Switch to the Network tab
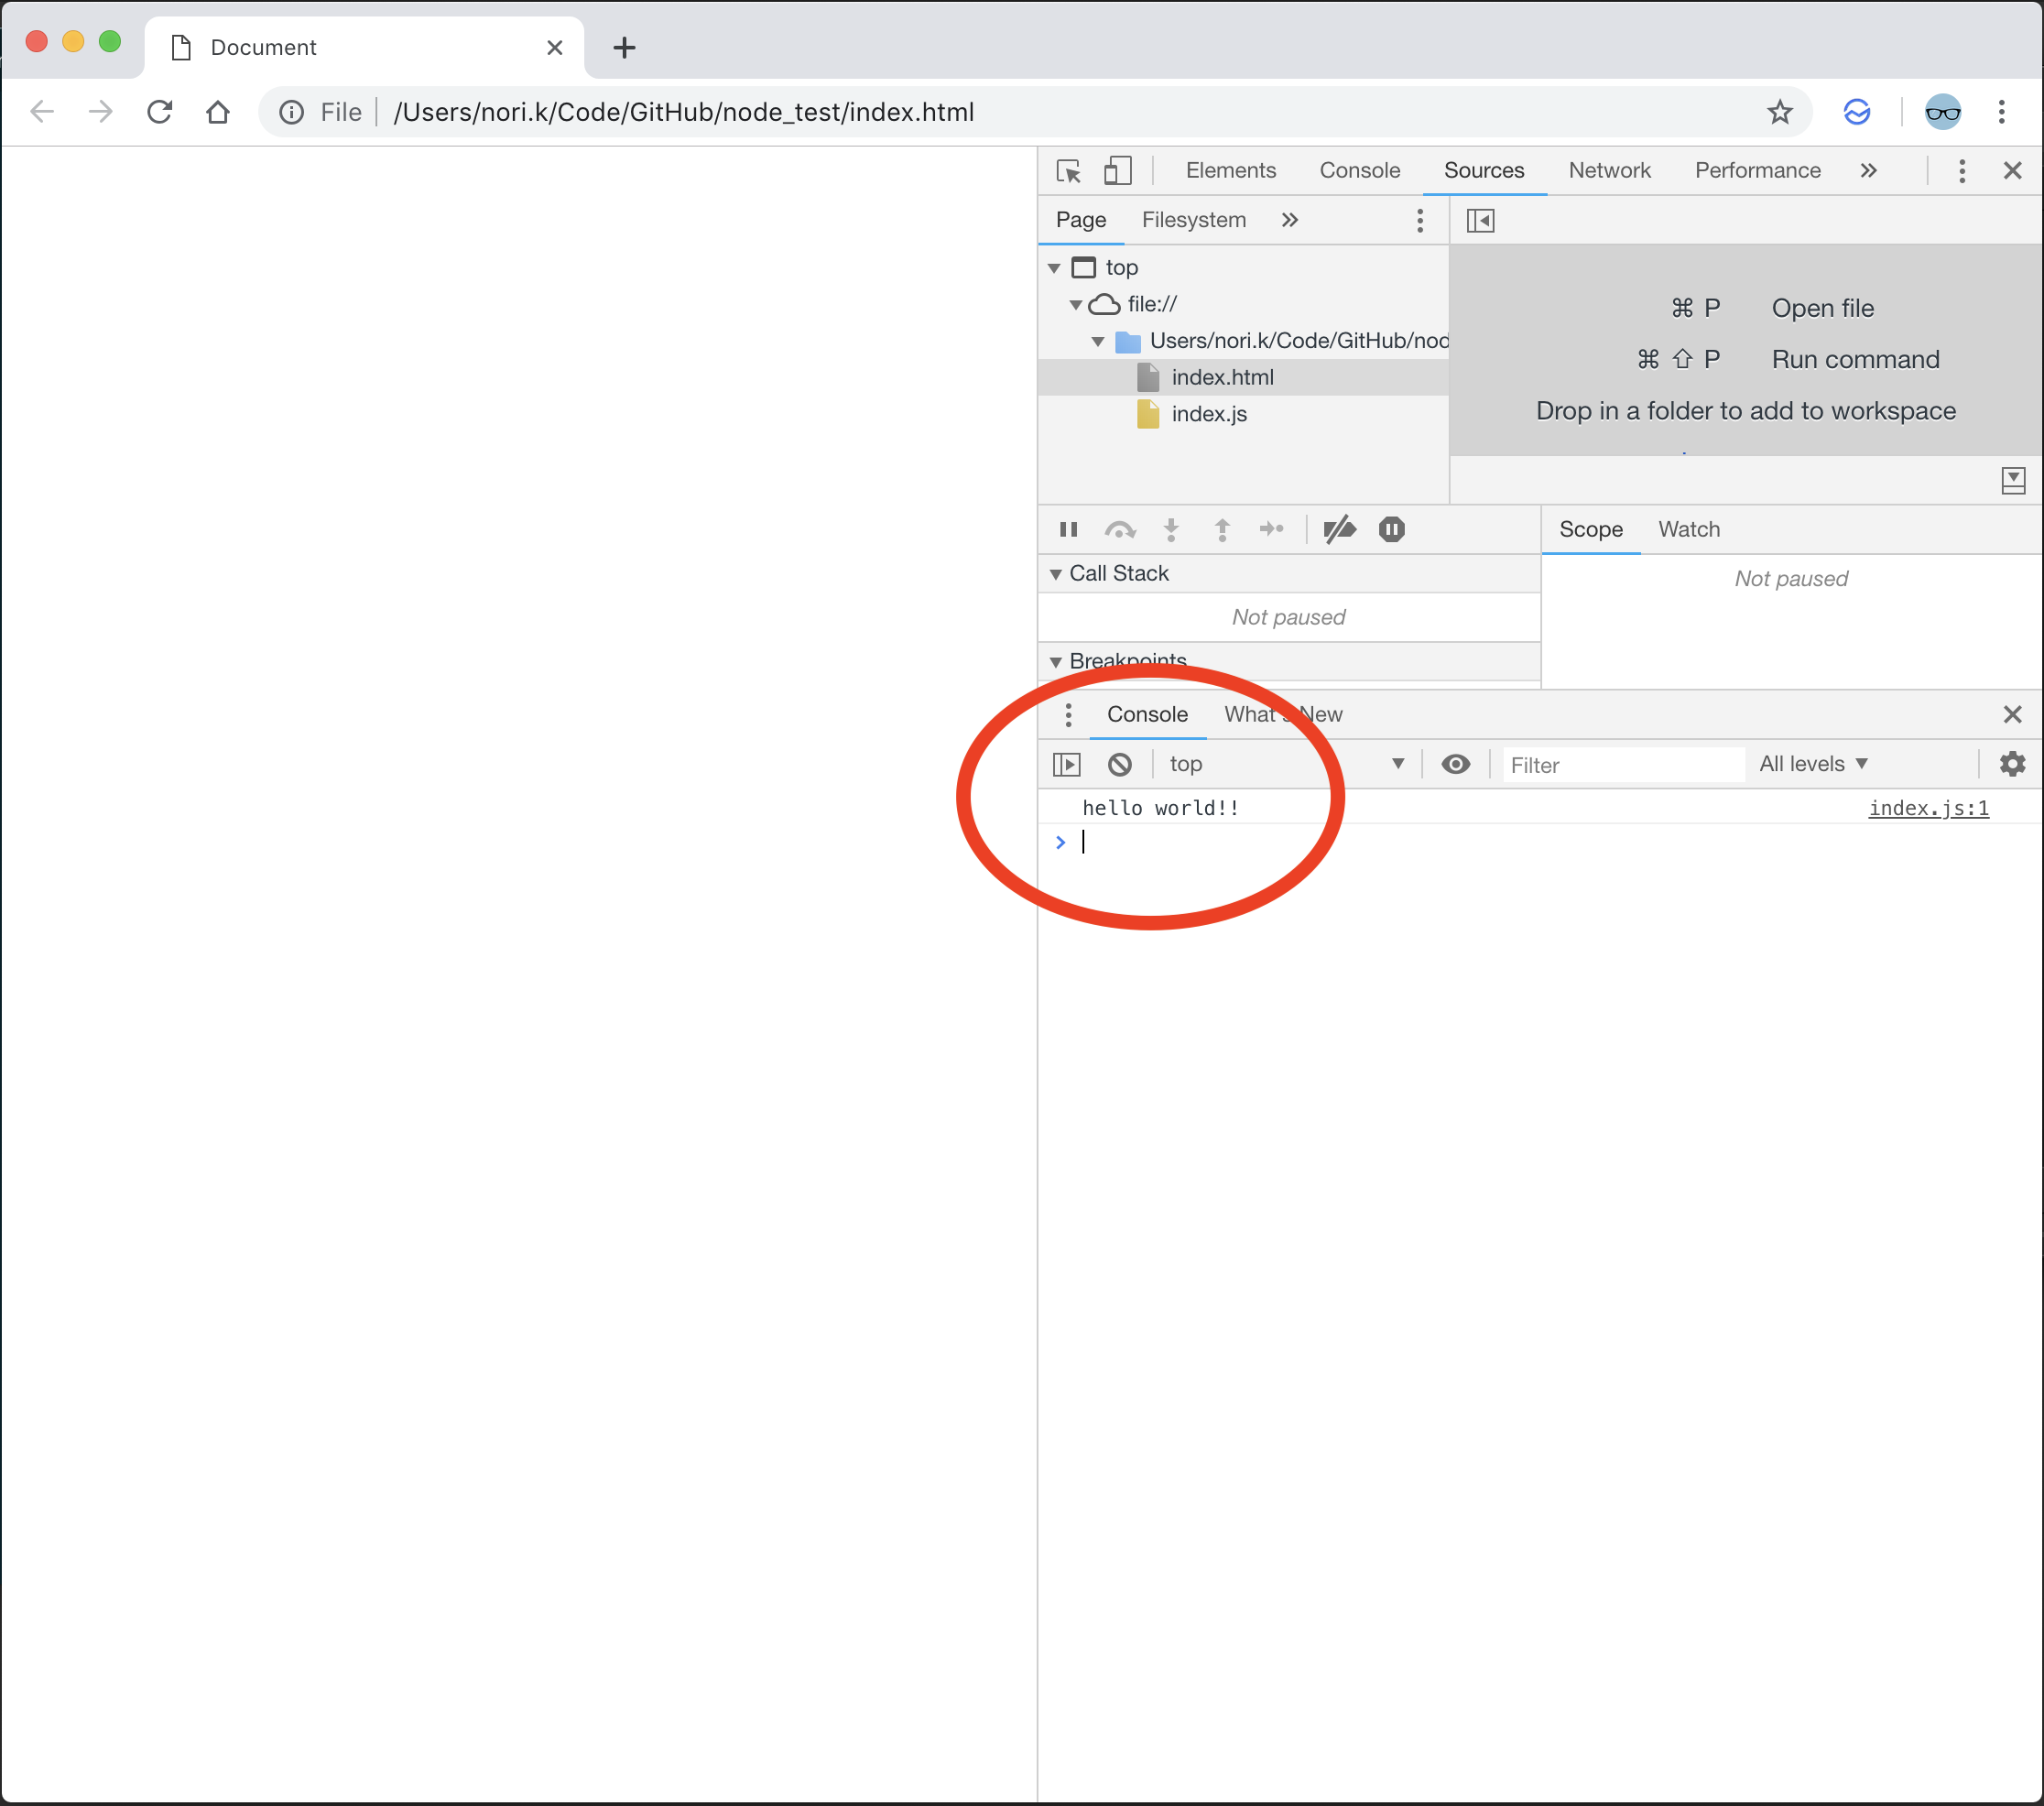The height and width of the screenshot is (1806, 2044). (1609, 171)
